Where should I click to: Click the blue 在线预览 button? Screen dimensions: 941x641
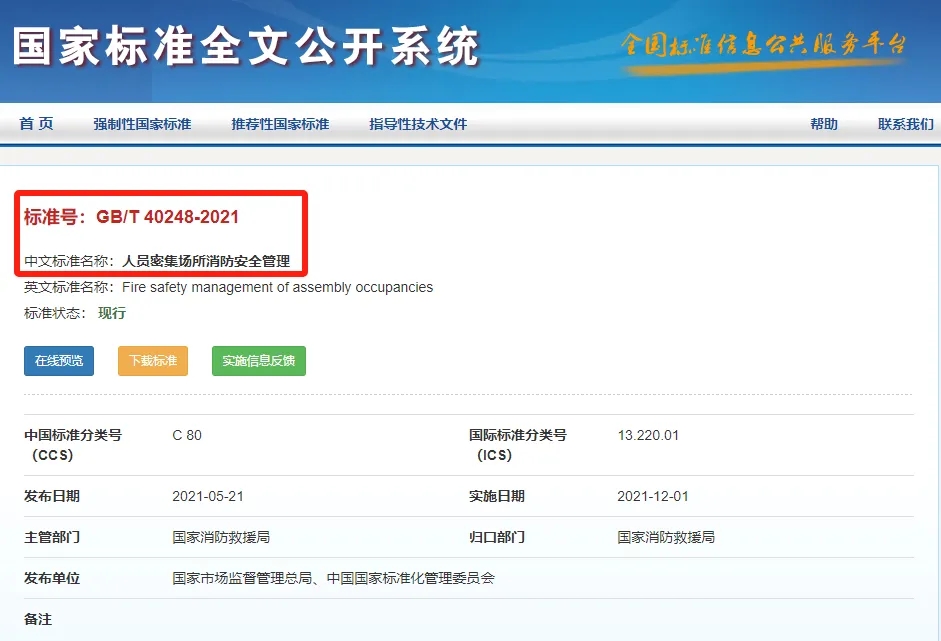pos(59,361)
